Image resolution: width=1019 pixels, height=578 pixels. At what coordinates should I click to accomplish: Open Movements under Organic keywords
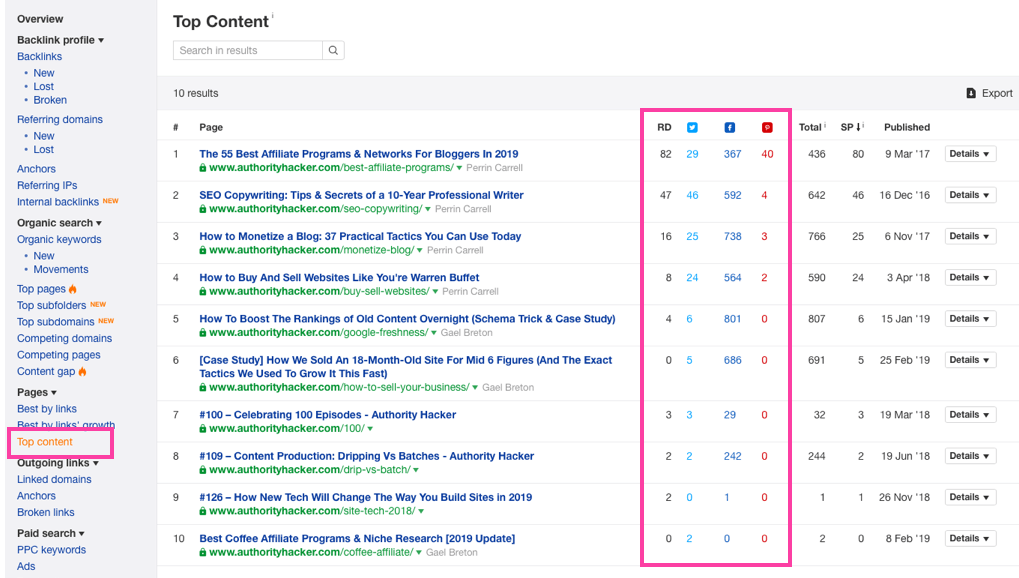coord(61,269)
